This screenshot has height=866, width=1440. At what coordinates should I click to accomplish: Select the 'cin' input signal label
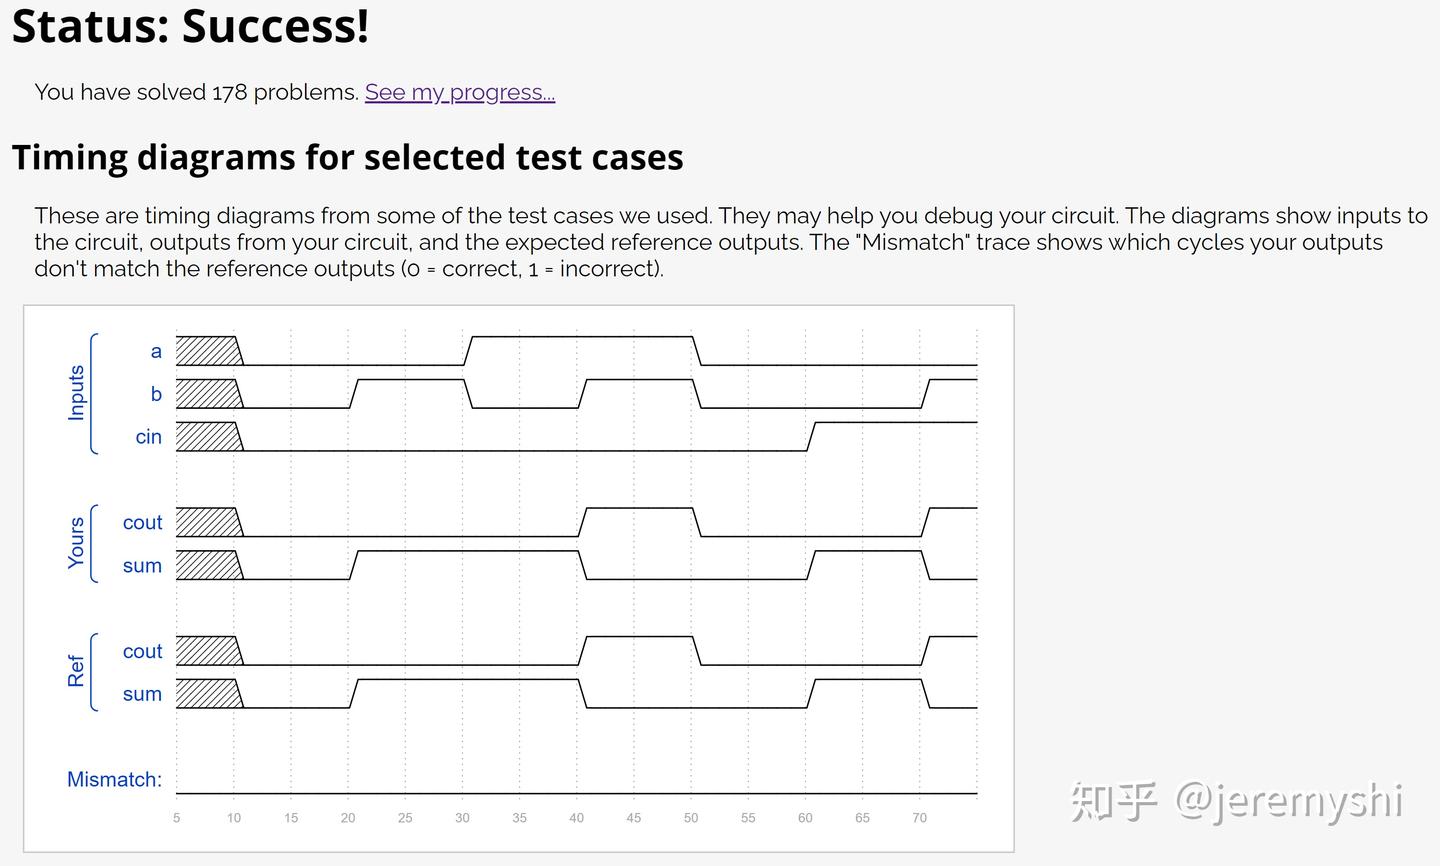point(148,437)
